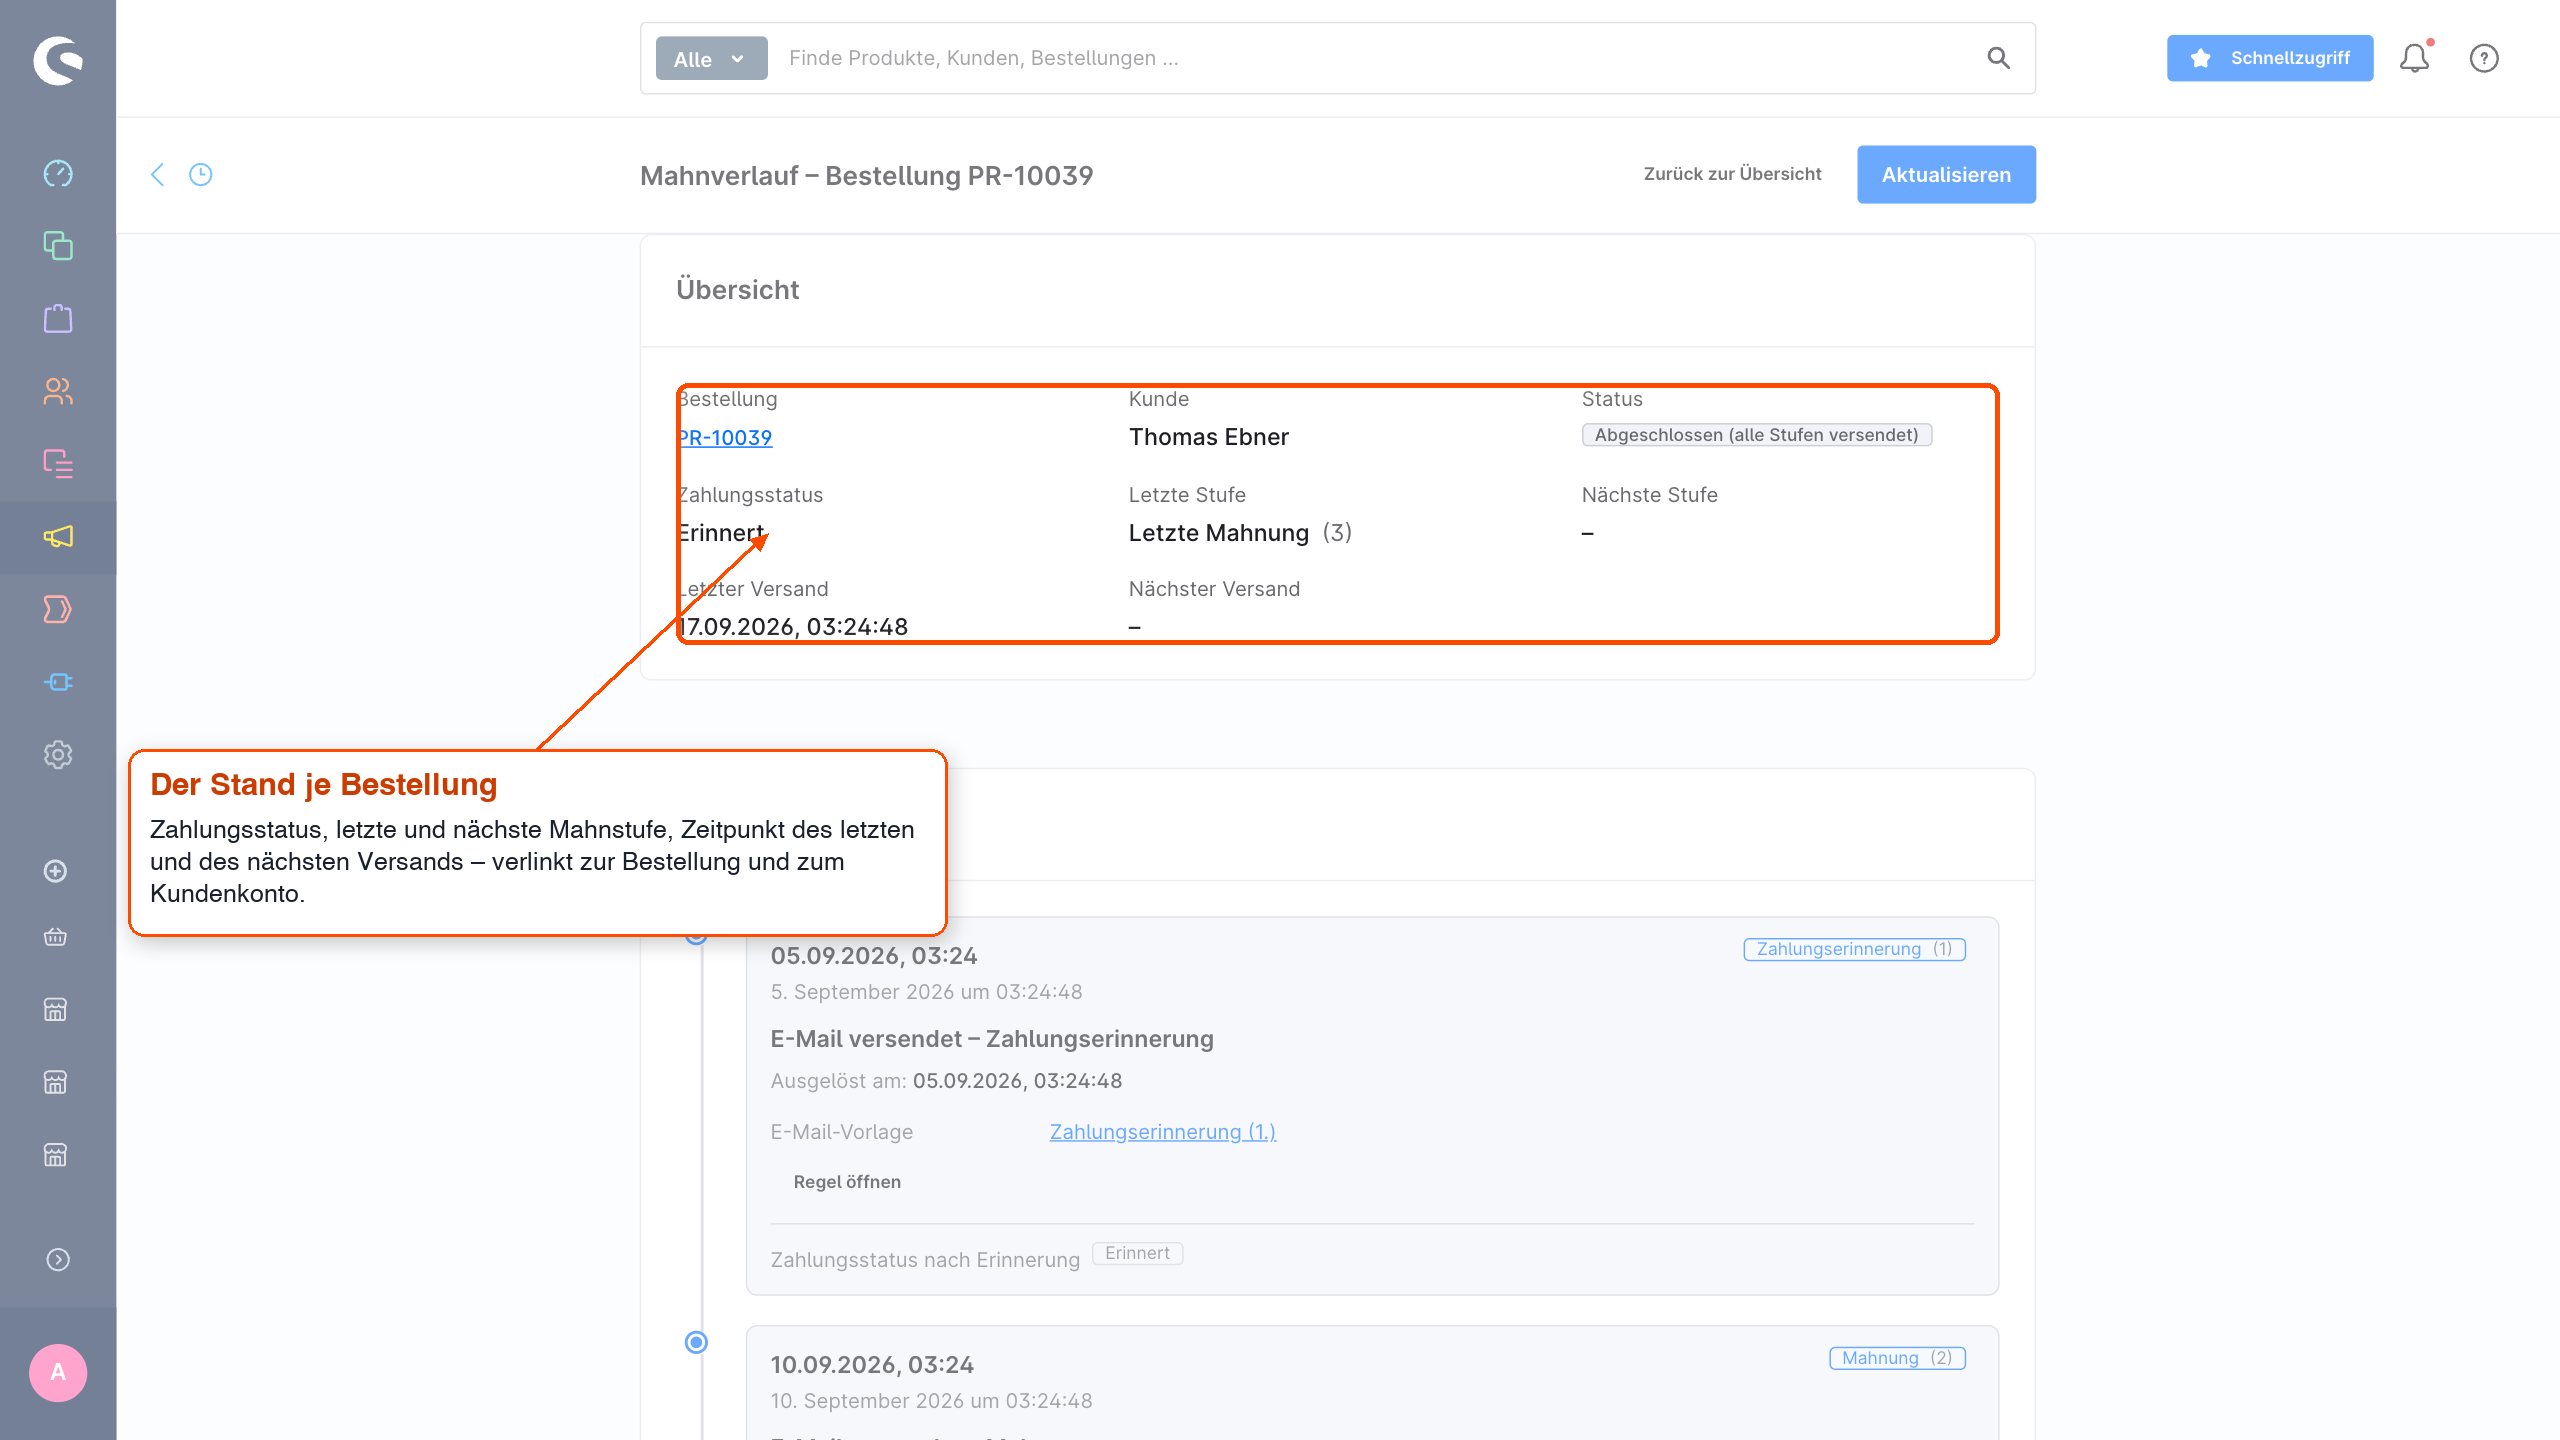
Task: Open the user avatar 'A' menu
Action: pyautogui.click(x=58, y=1373)
